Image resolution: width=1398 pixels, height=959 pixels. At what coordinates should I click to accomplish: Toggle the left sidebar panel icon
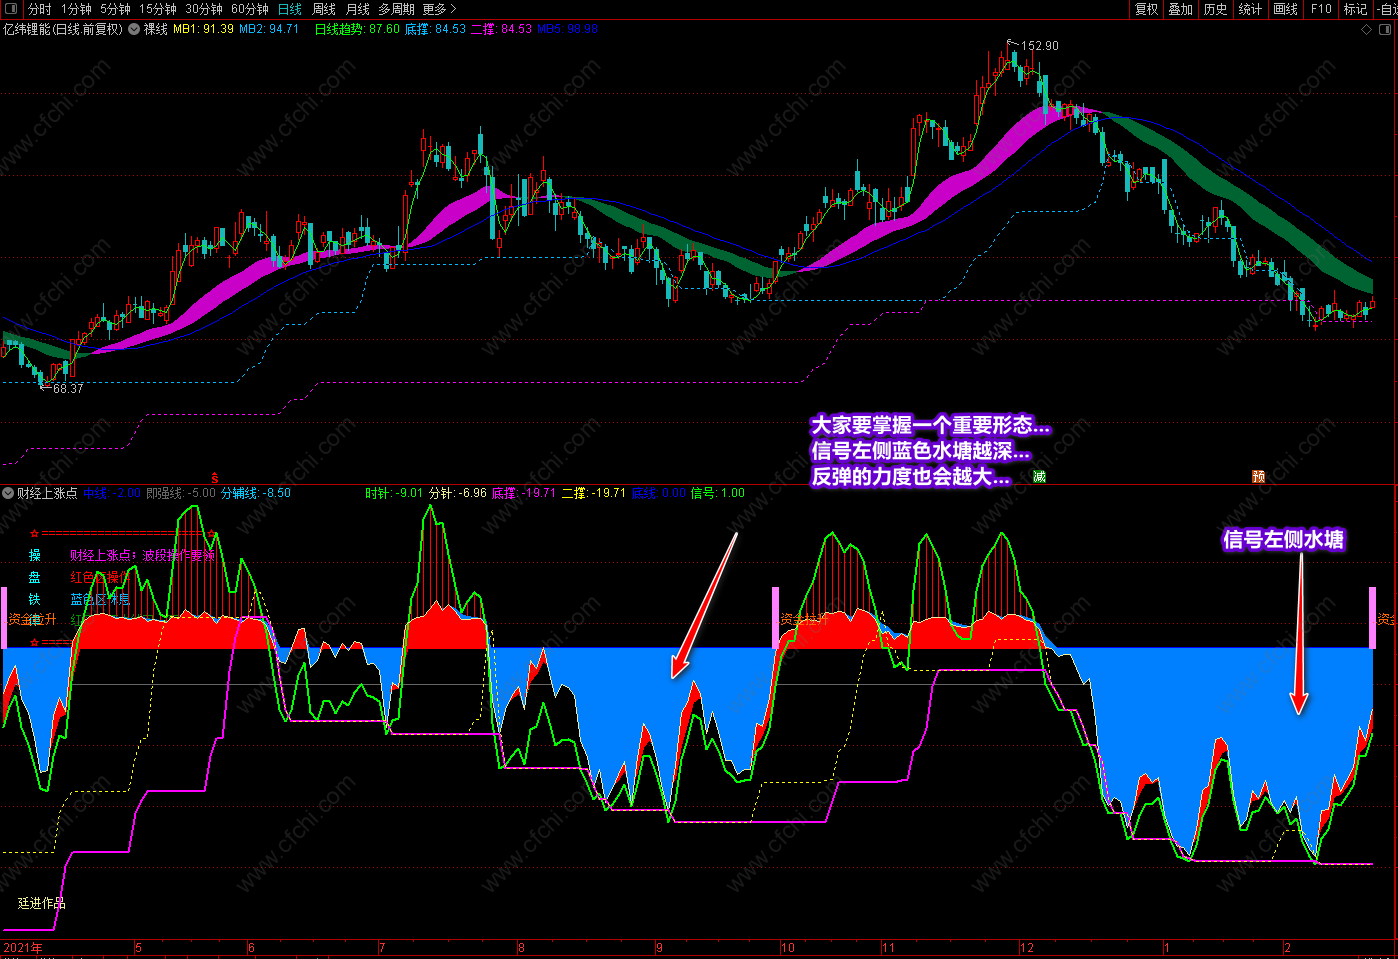coord(11,9)
